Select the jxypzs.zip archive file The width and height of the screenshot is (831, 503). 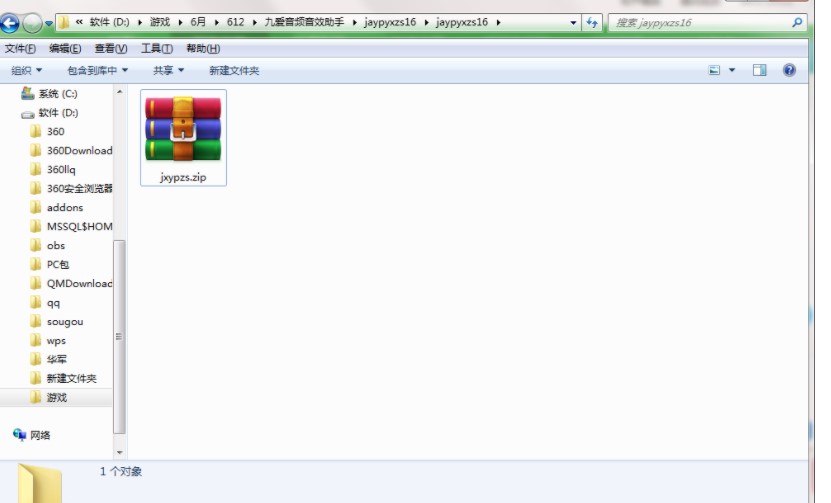[x=183, y=138]
